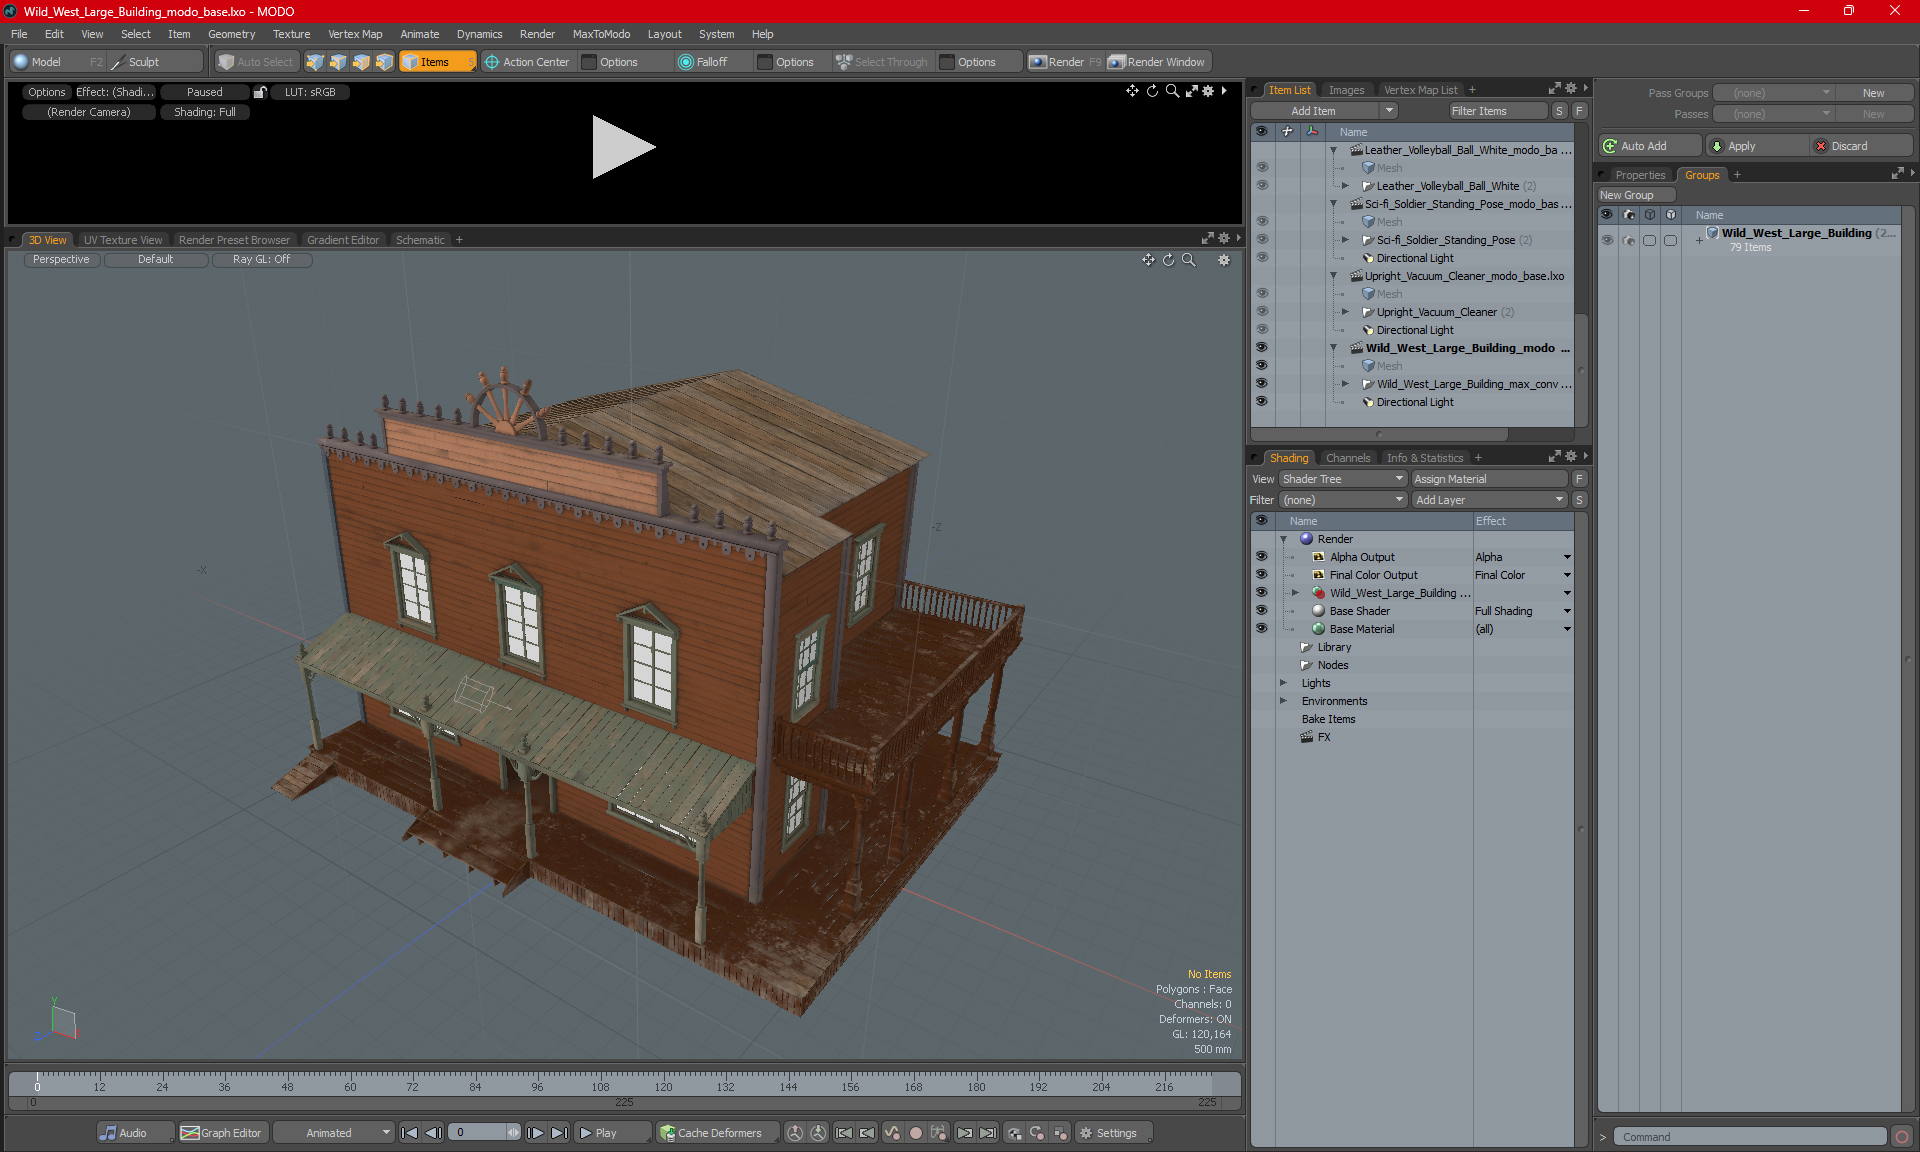Screen dimensions: 1920x1152
Task: Select the Model layout button
Action: tap(46, 62)
